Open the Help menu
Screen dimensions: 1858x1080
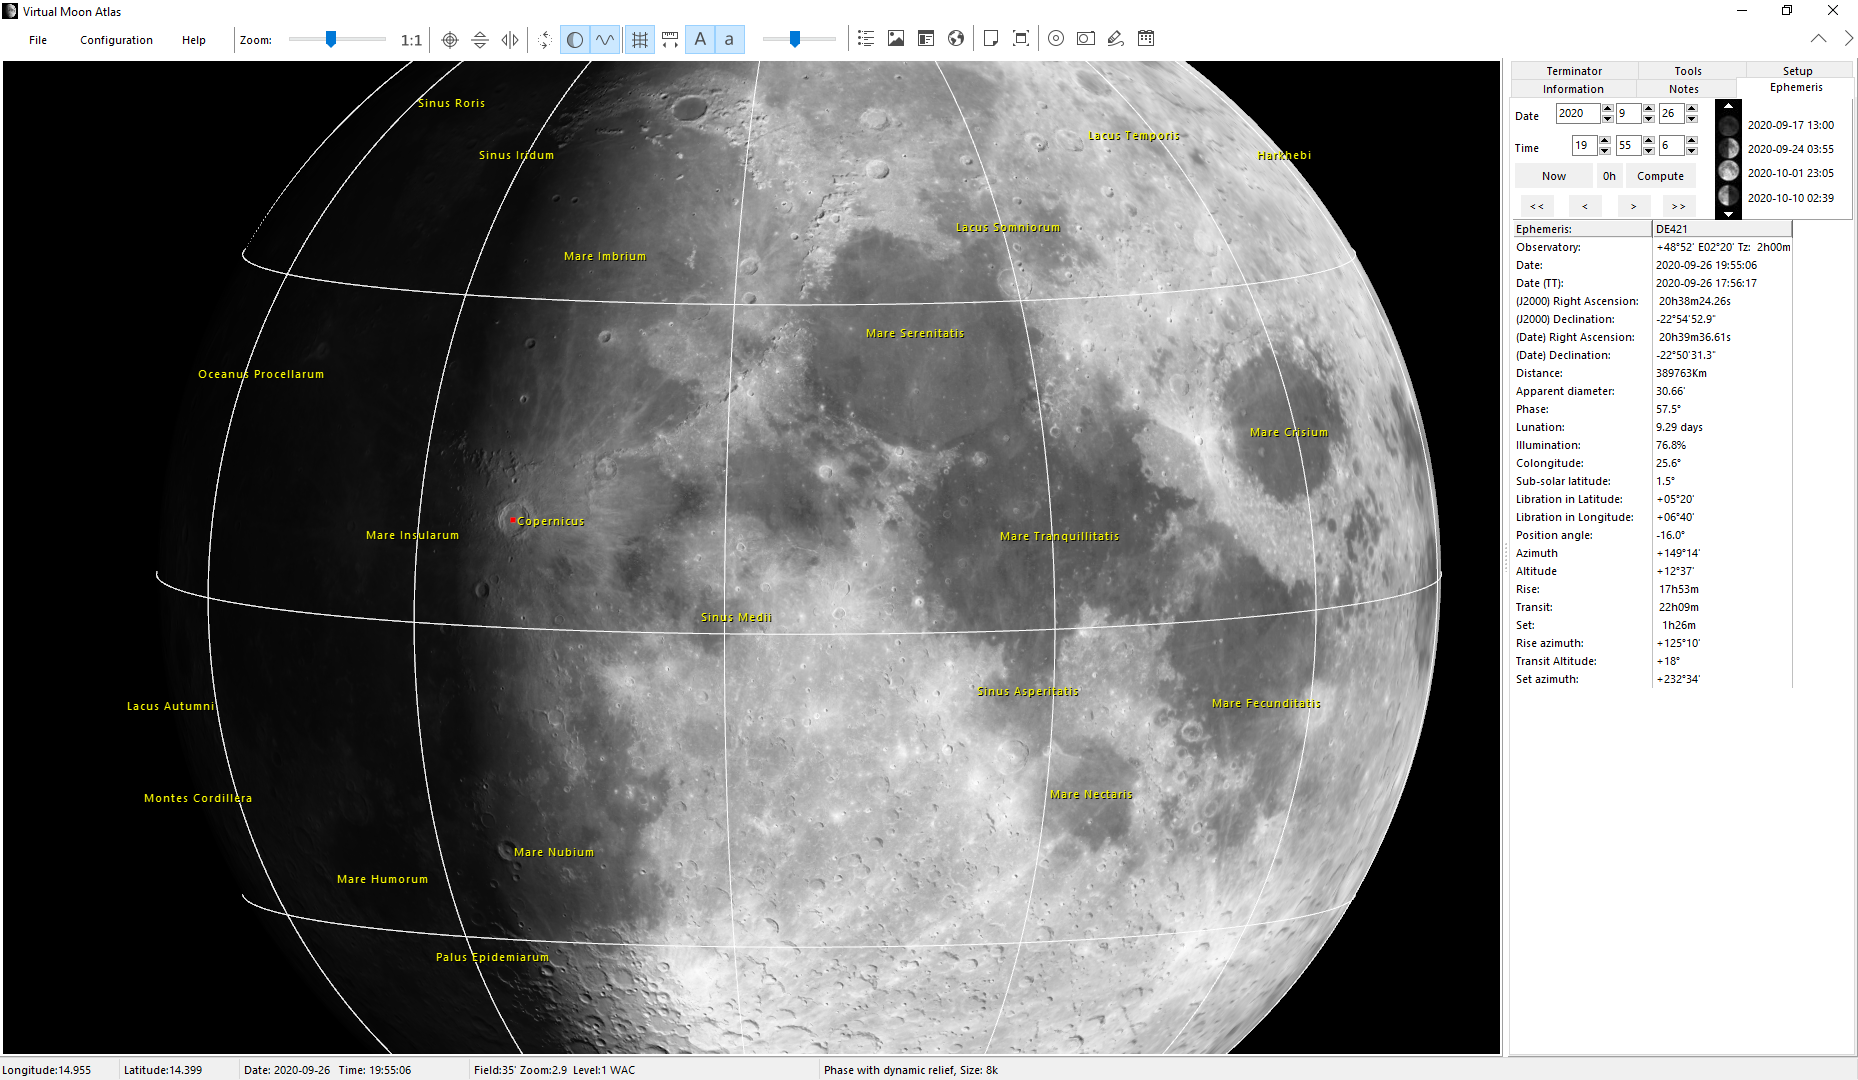pos(194,40)
